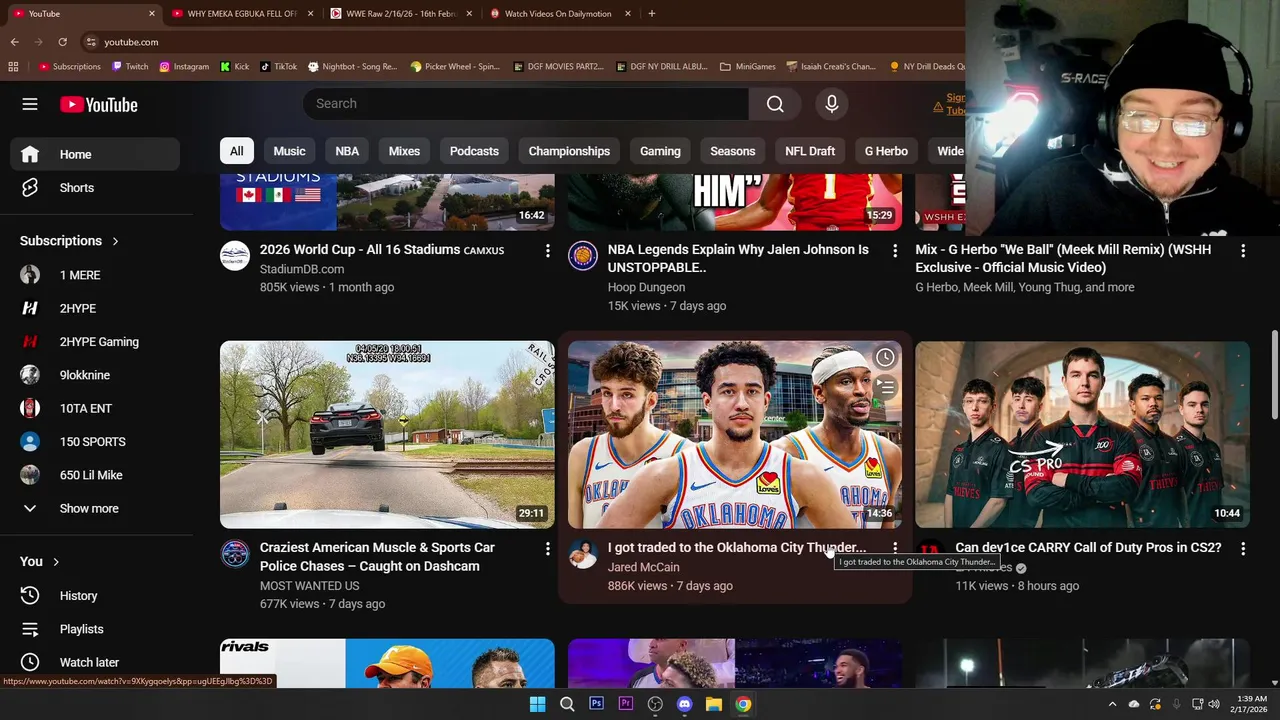Select the G Herbo filter chip
Screen dimensions: 1280x720
[x=886, y=151]
